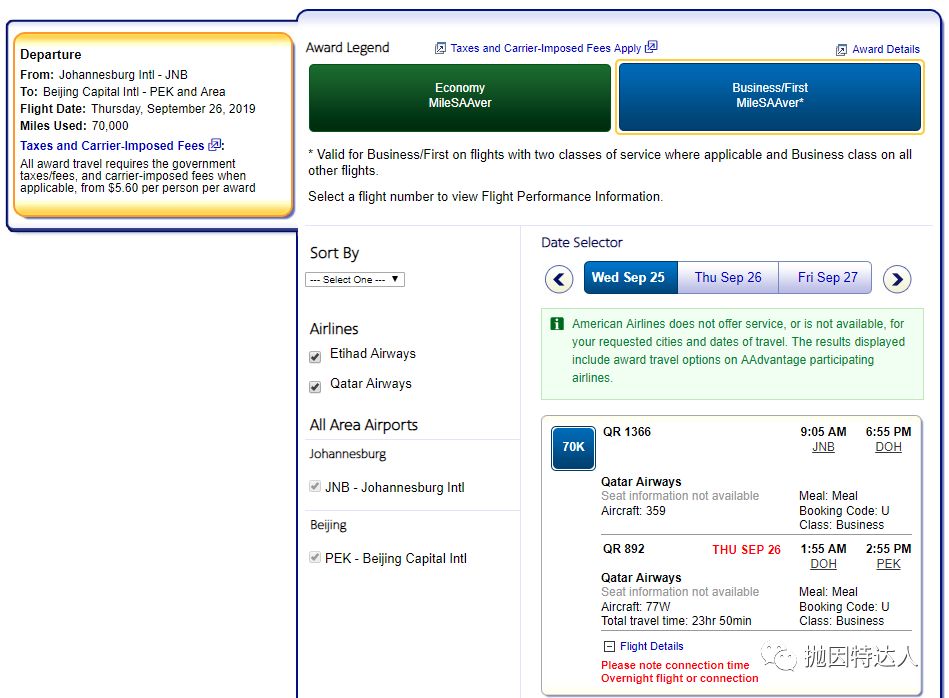Click 'Miles Used: 70,000' text
This screenshot has width=949, height=698.
pyautogui.click(x=74, y=126)
